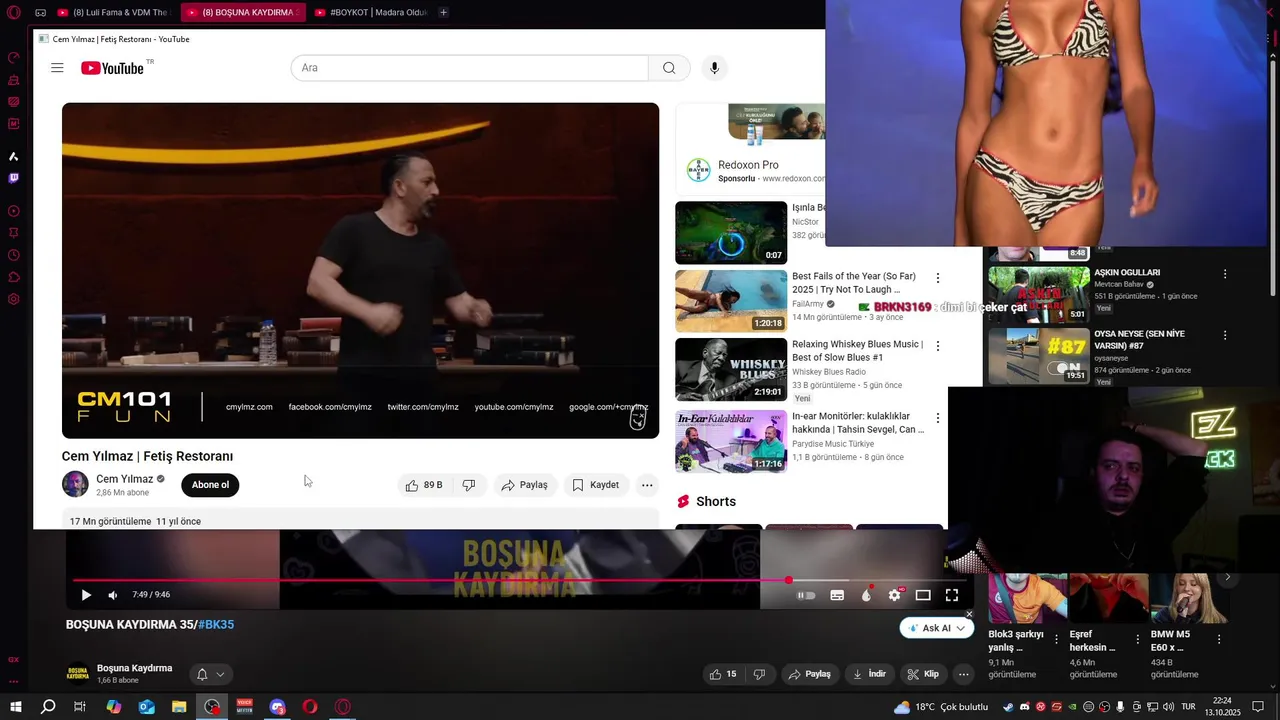Seek on the Boşuna Kaydırma red progress bar
Viewport: 1280px width, 720px height.
click(x=518, y=580)
